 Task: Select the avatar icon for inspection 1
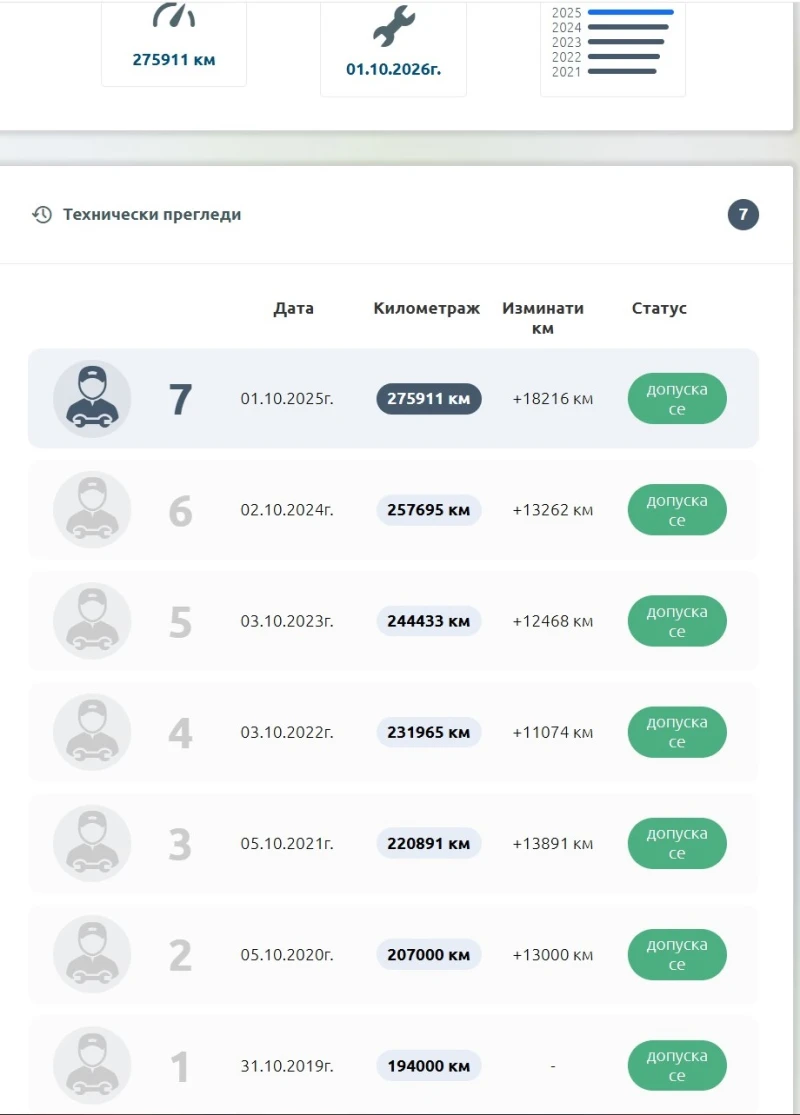91,1065
